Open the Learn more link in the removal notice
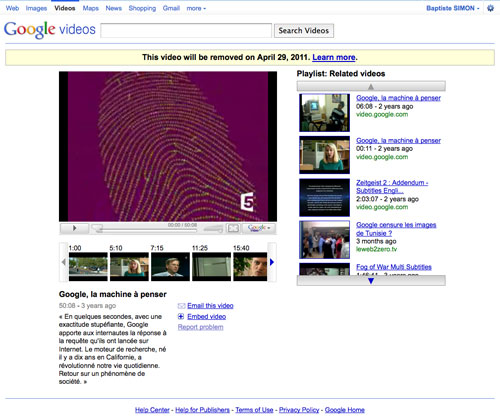The width and height of the screenshot is (500, 420). click(334, 57)
